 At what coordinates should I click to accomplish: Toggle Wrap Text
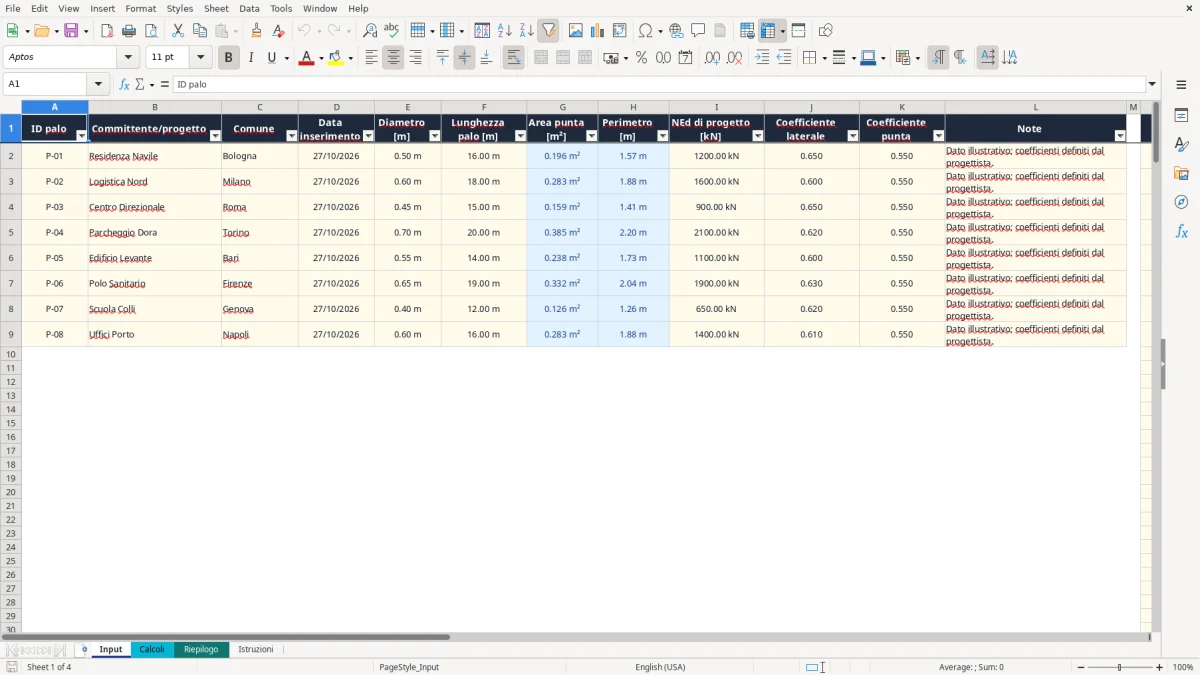tap(513, 58)
